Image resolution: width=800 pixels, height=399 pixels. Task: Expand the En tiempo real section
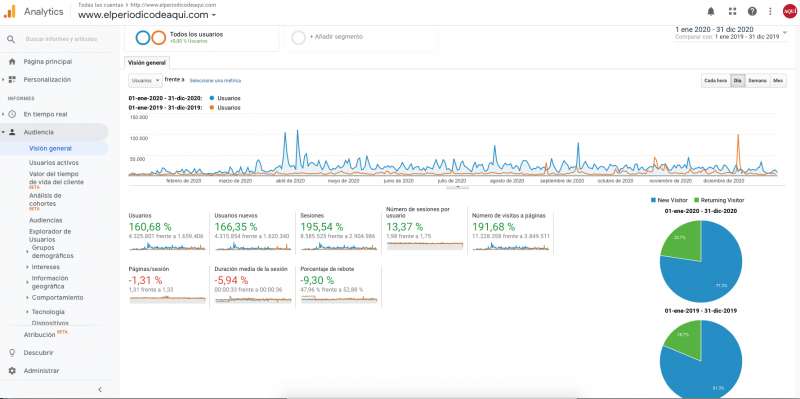3,114
